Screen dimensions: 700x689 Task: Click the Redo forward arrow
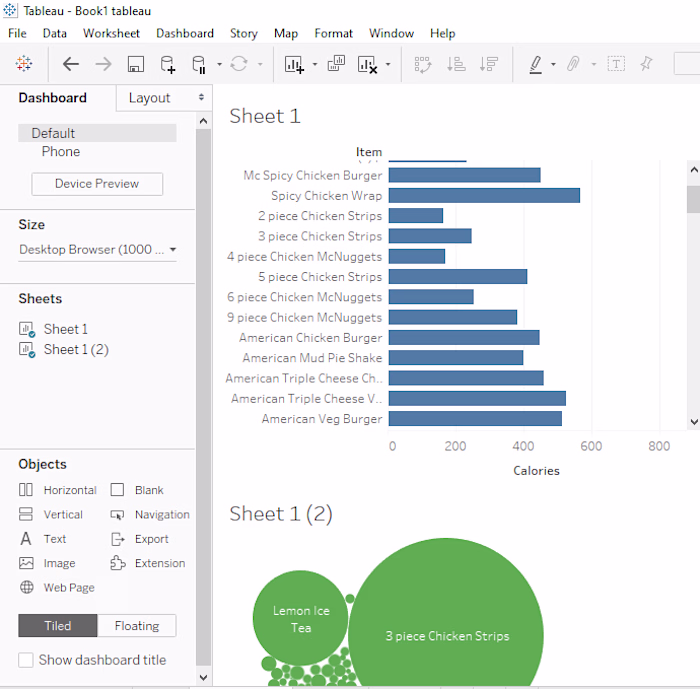(x=103, y=64)
